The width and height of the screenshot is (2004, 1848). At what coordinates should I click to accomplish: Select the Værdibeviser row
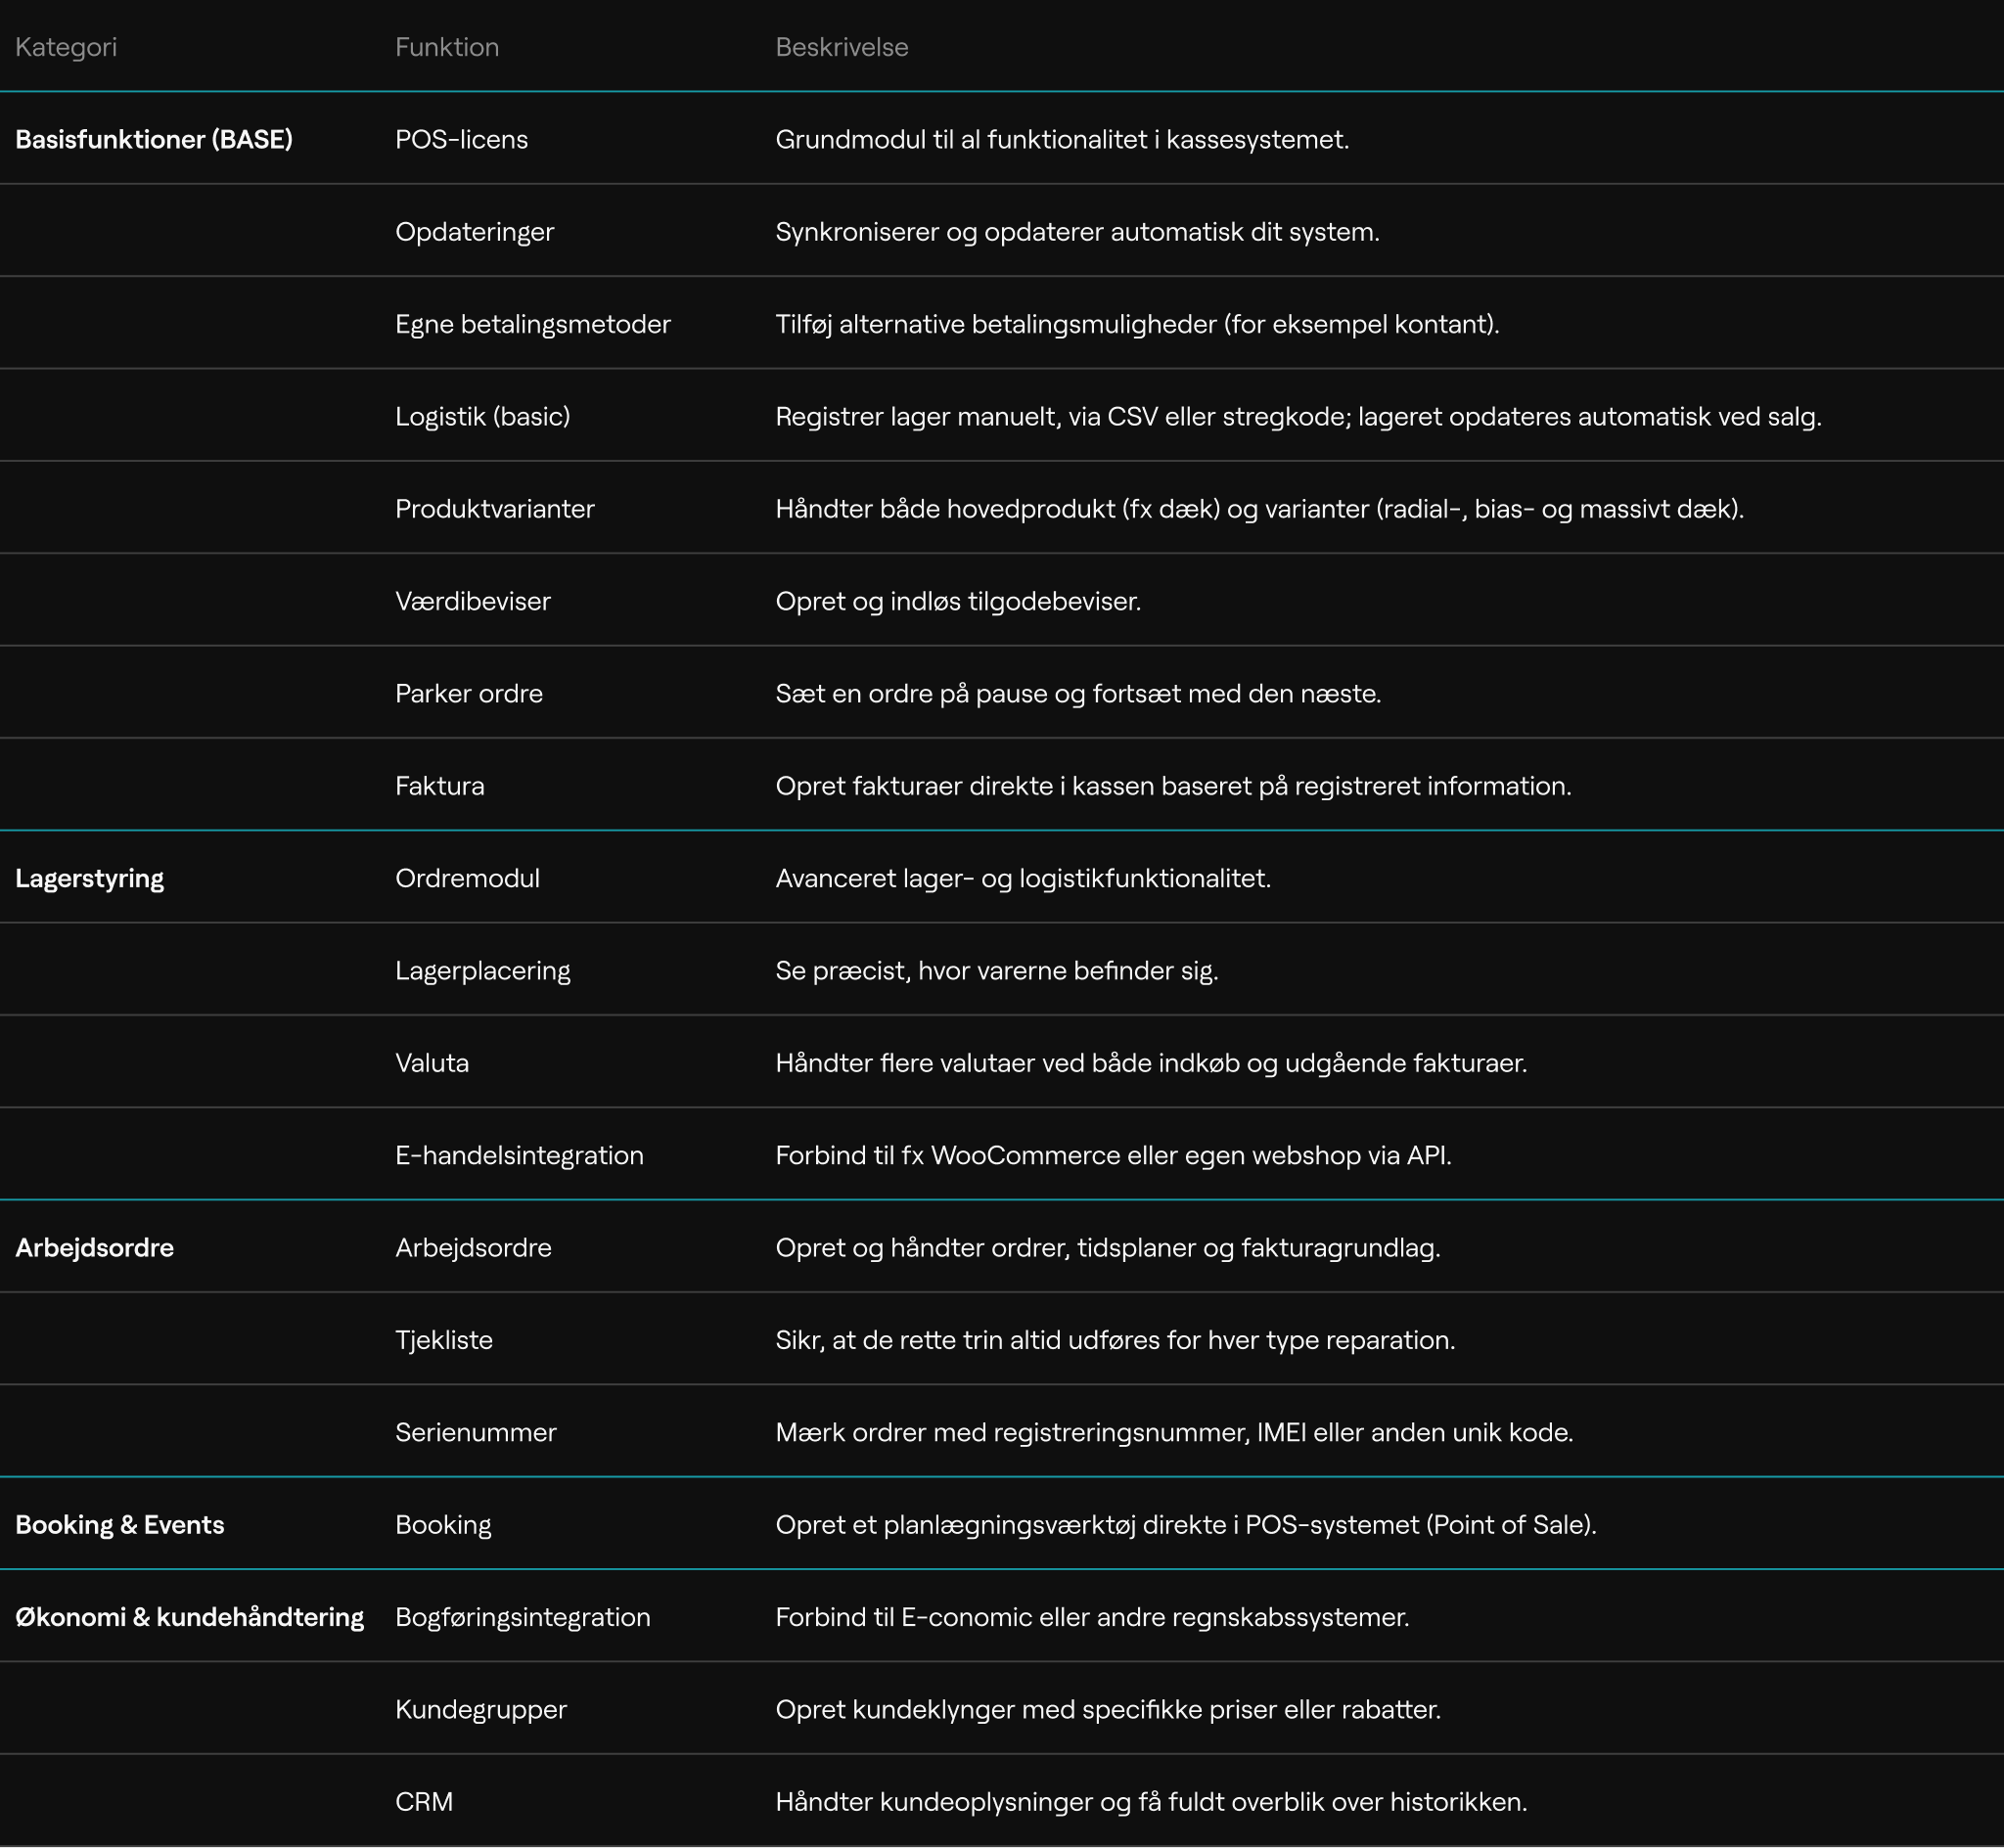pyautogui.click(x=472, y=601)
